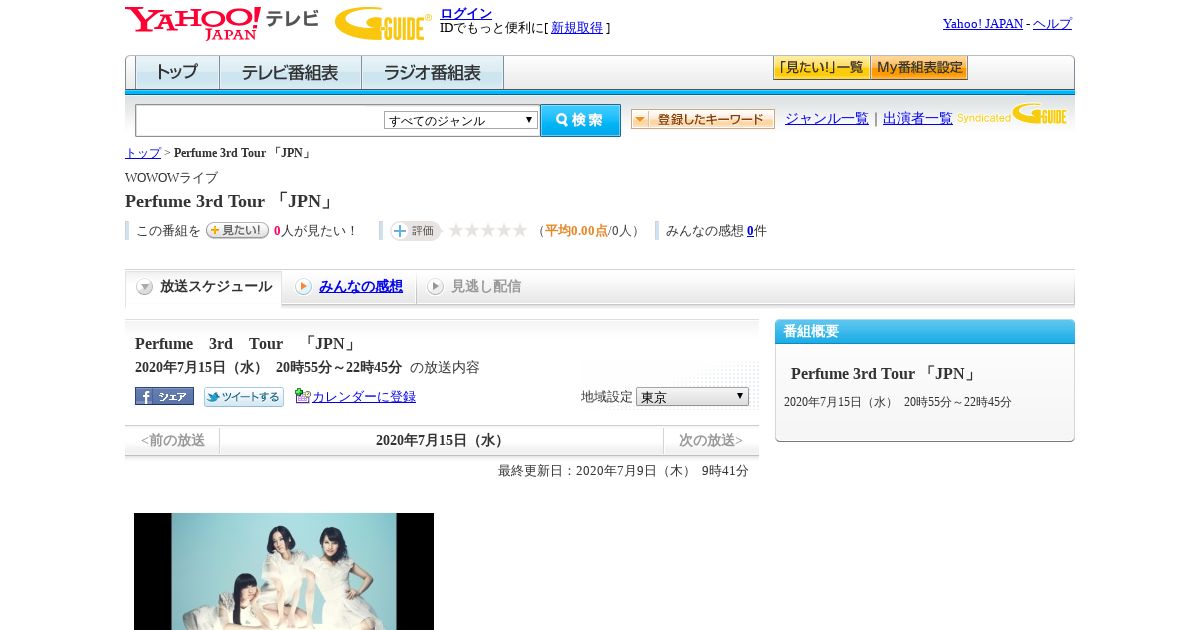The image size is (1200, 630).
Task: Click the date bar 2020年7月15日(水)
Action: pos(441,440)
